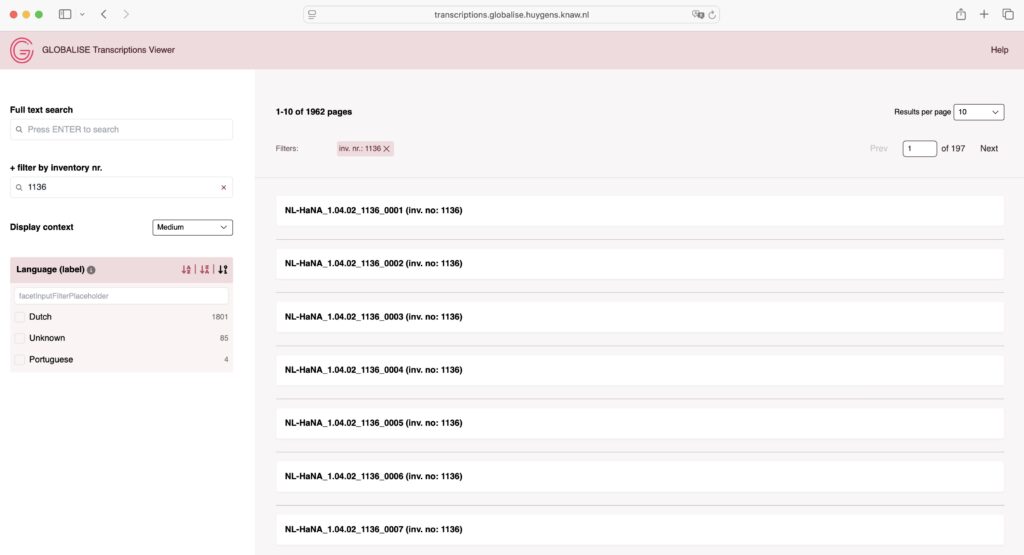Check the Portuguese language checkbox
Screen dimensions: 1024x555
20,360
